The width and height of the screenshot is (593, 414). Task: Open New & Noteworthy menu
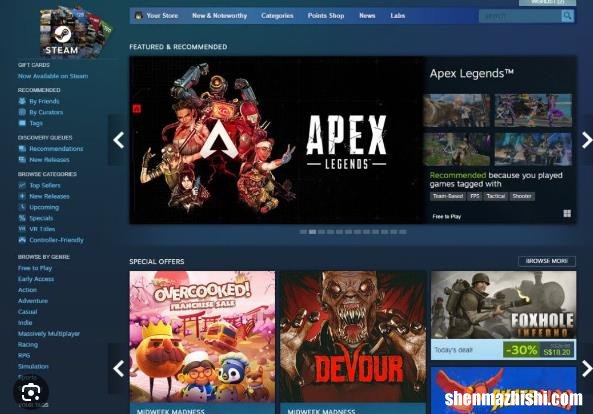[219, 16]
